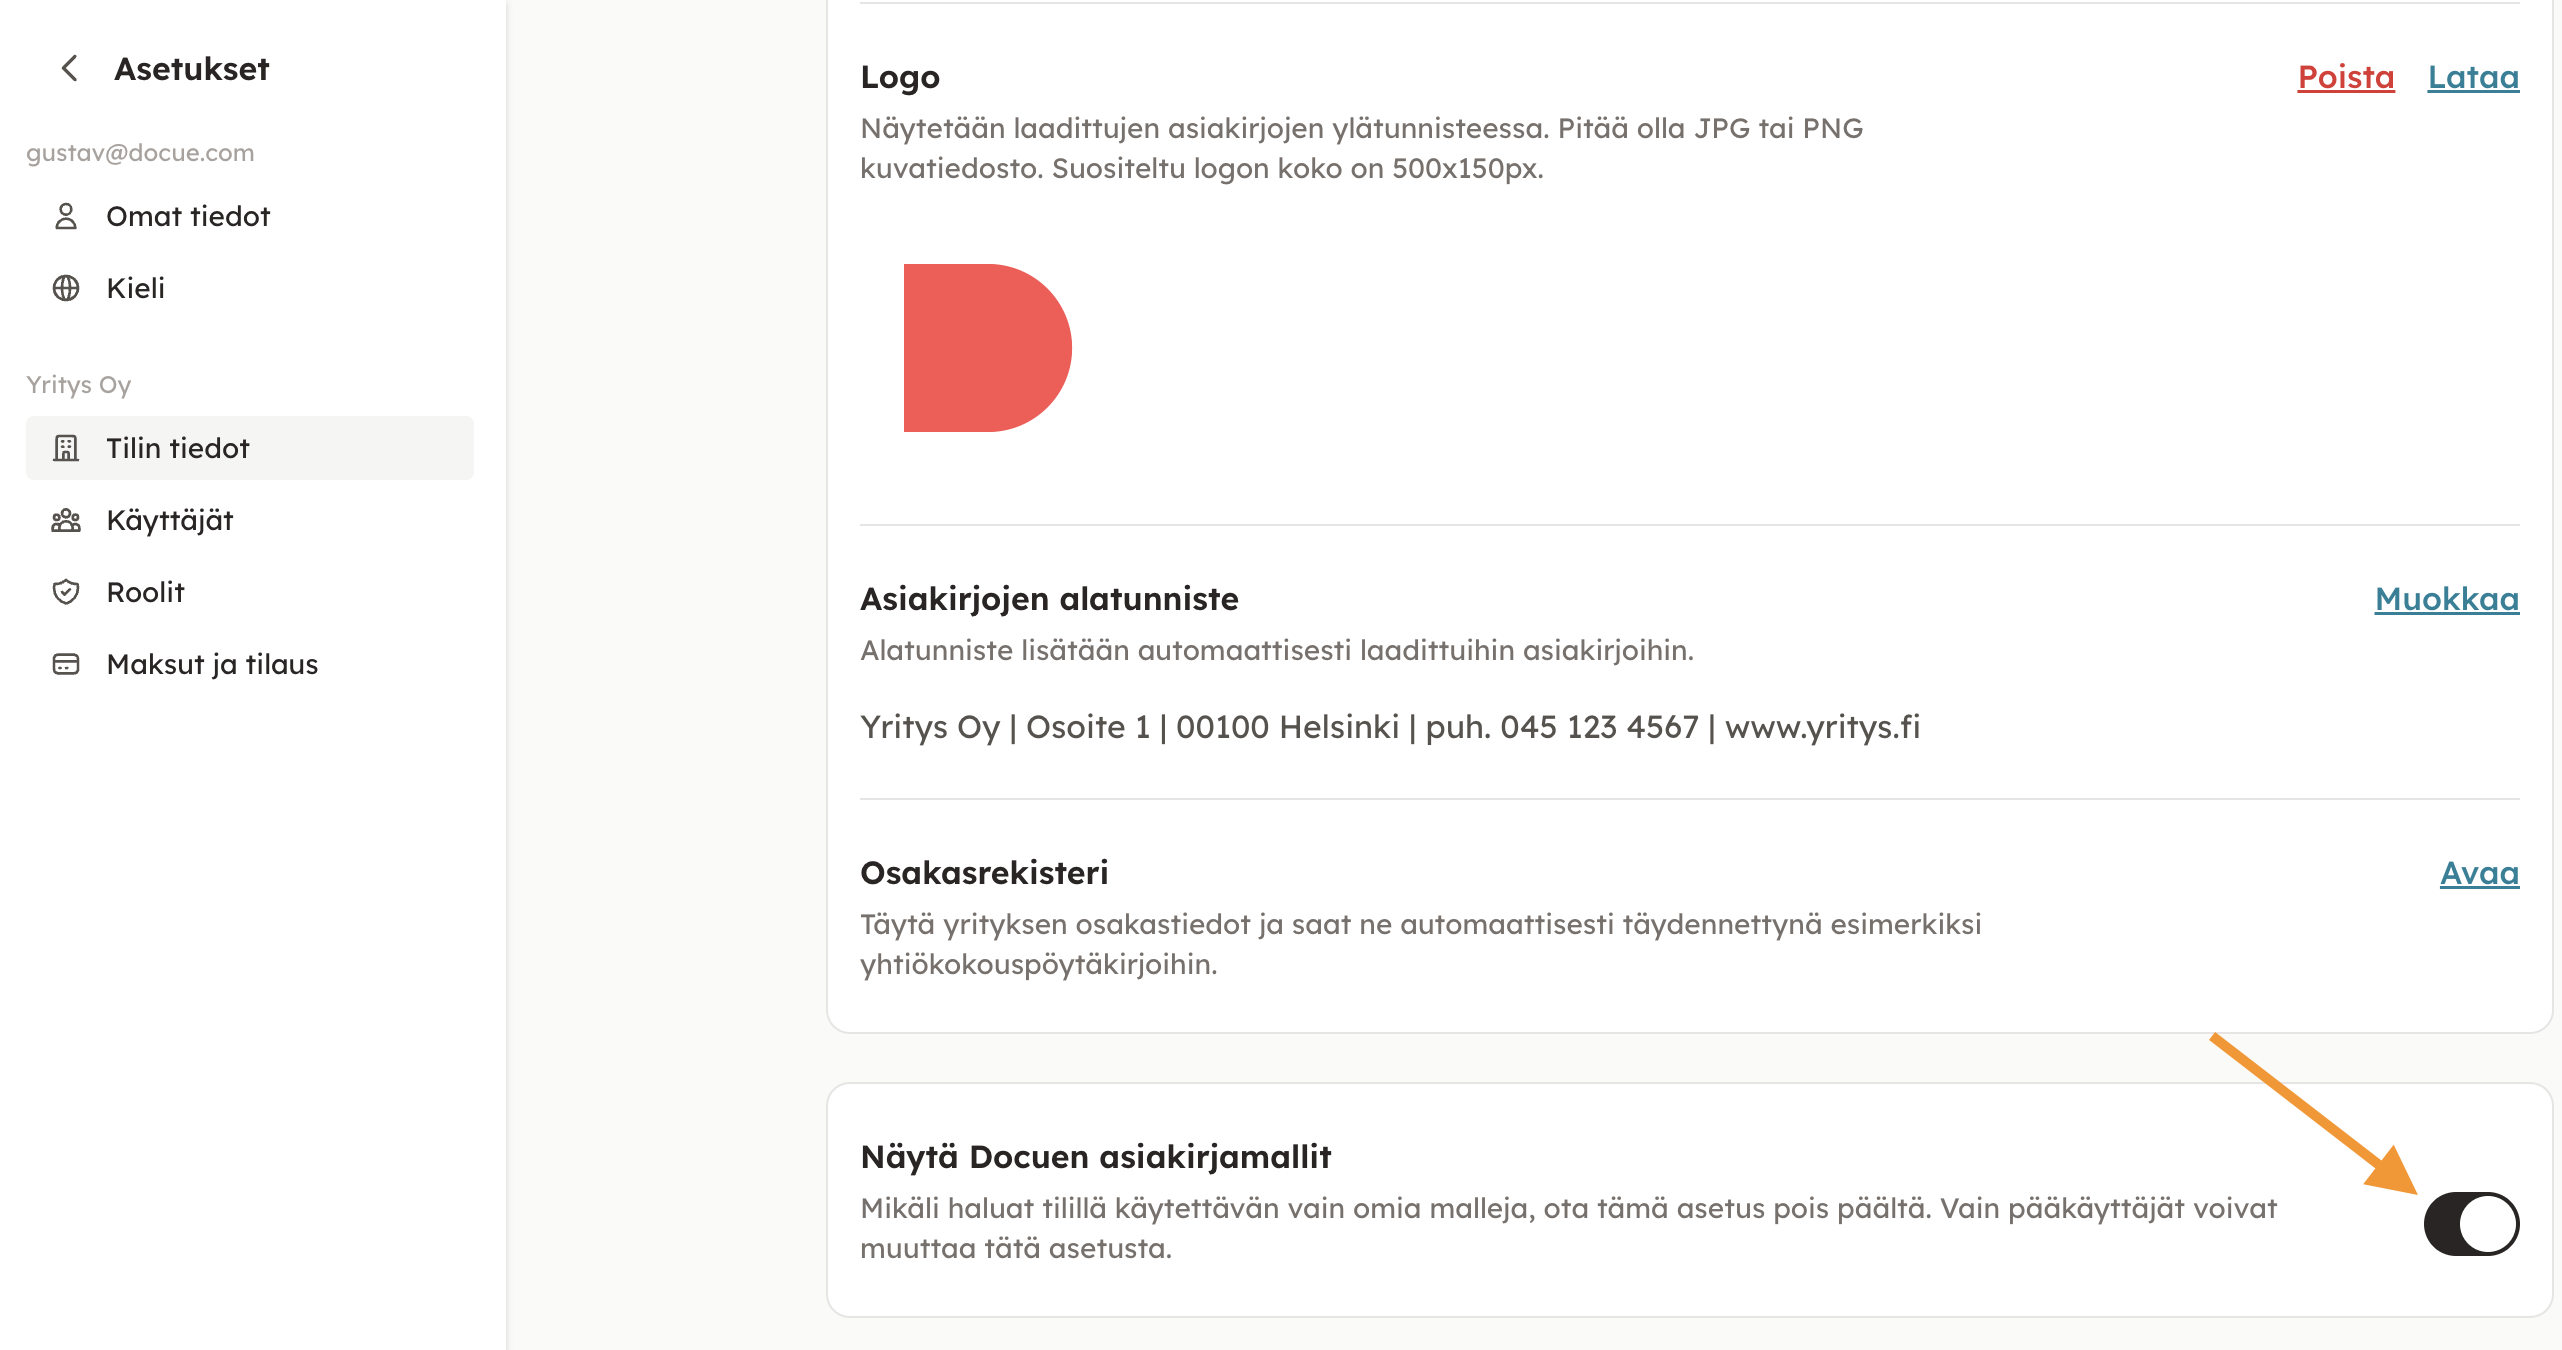Screen dimensions: 2562x1350
Task: Click the Lataa logo upload link
Action: 2473,78
